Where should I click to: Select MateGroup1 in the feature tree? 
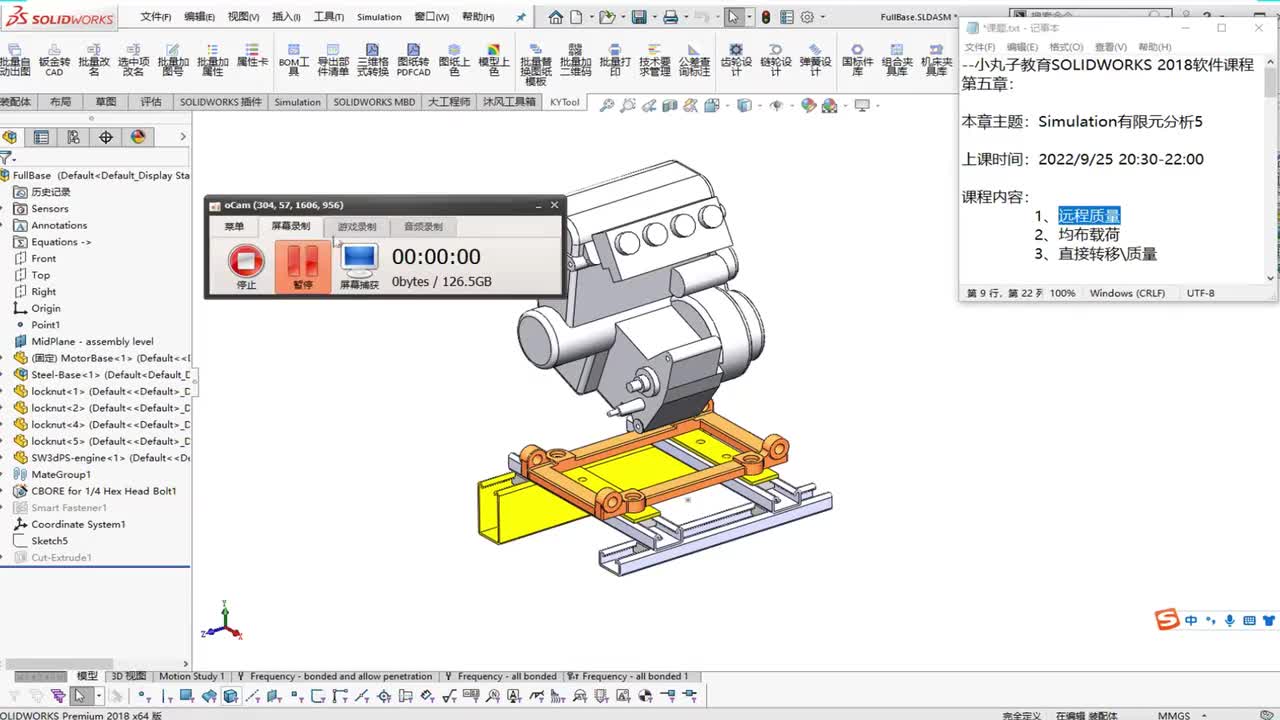pyautogui.click(x=60, y=474)
